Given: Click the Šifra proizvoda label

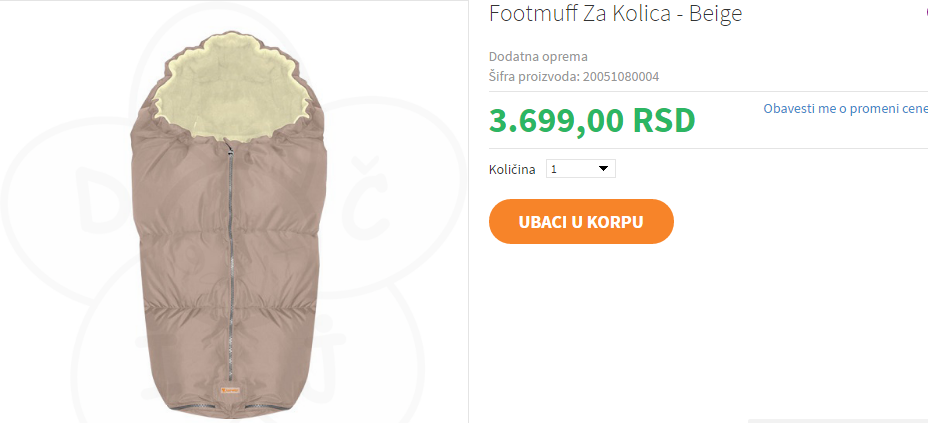Looking at the screenshot, I should point(534,76).
